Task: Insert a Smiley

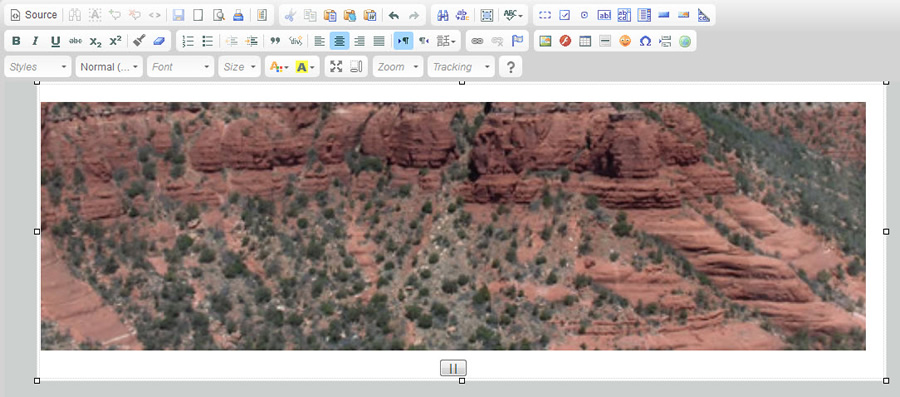Action: tap(625, 41)
